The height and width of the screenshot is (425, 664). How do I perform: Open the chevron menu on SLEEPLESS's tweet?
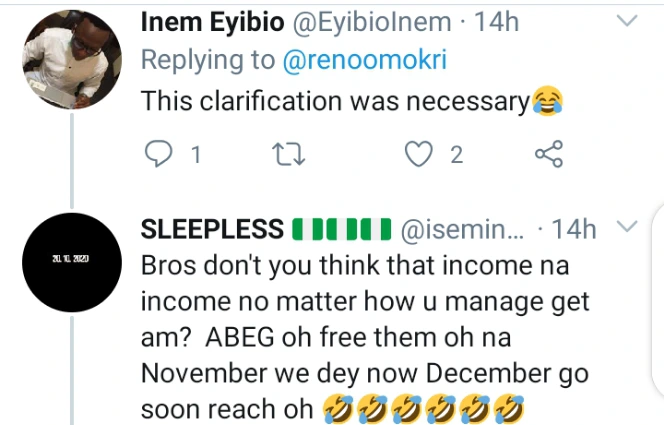(x=627, y=227)
